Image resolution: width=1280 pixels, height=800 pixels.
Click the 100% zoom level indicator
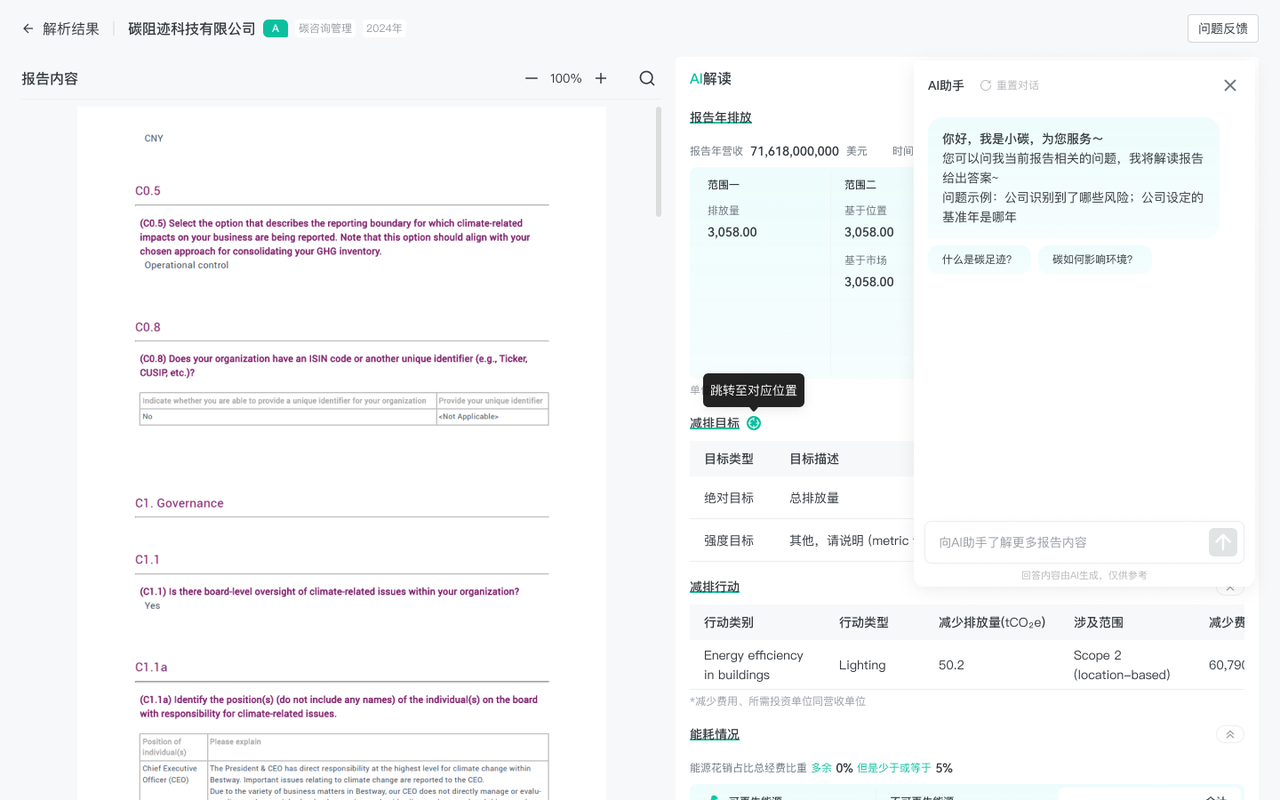(x=566, y=78)
